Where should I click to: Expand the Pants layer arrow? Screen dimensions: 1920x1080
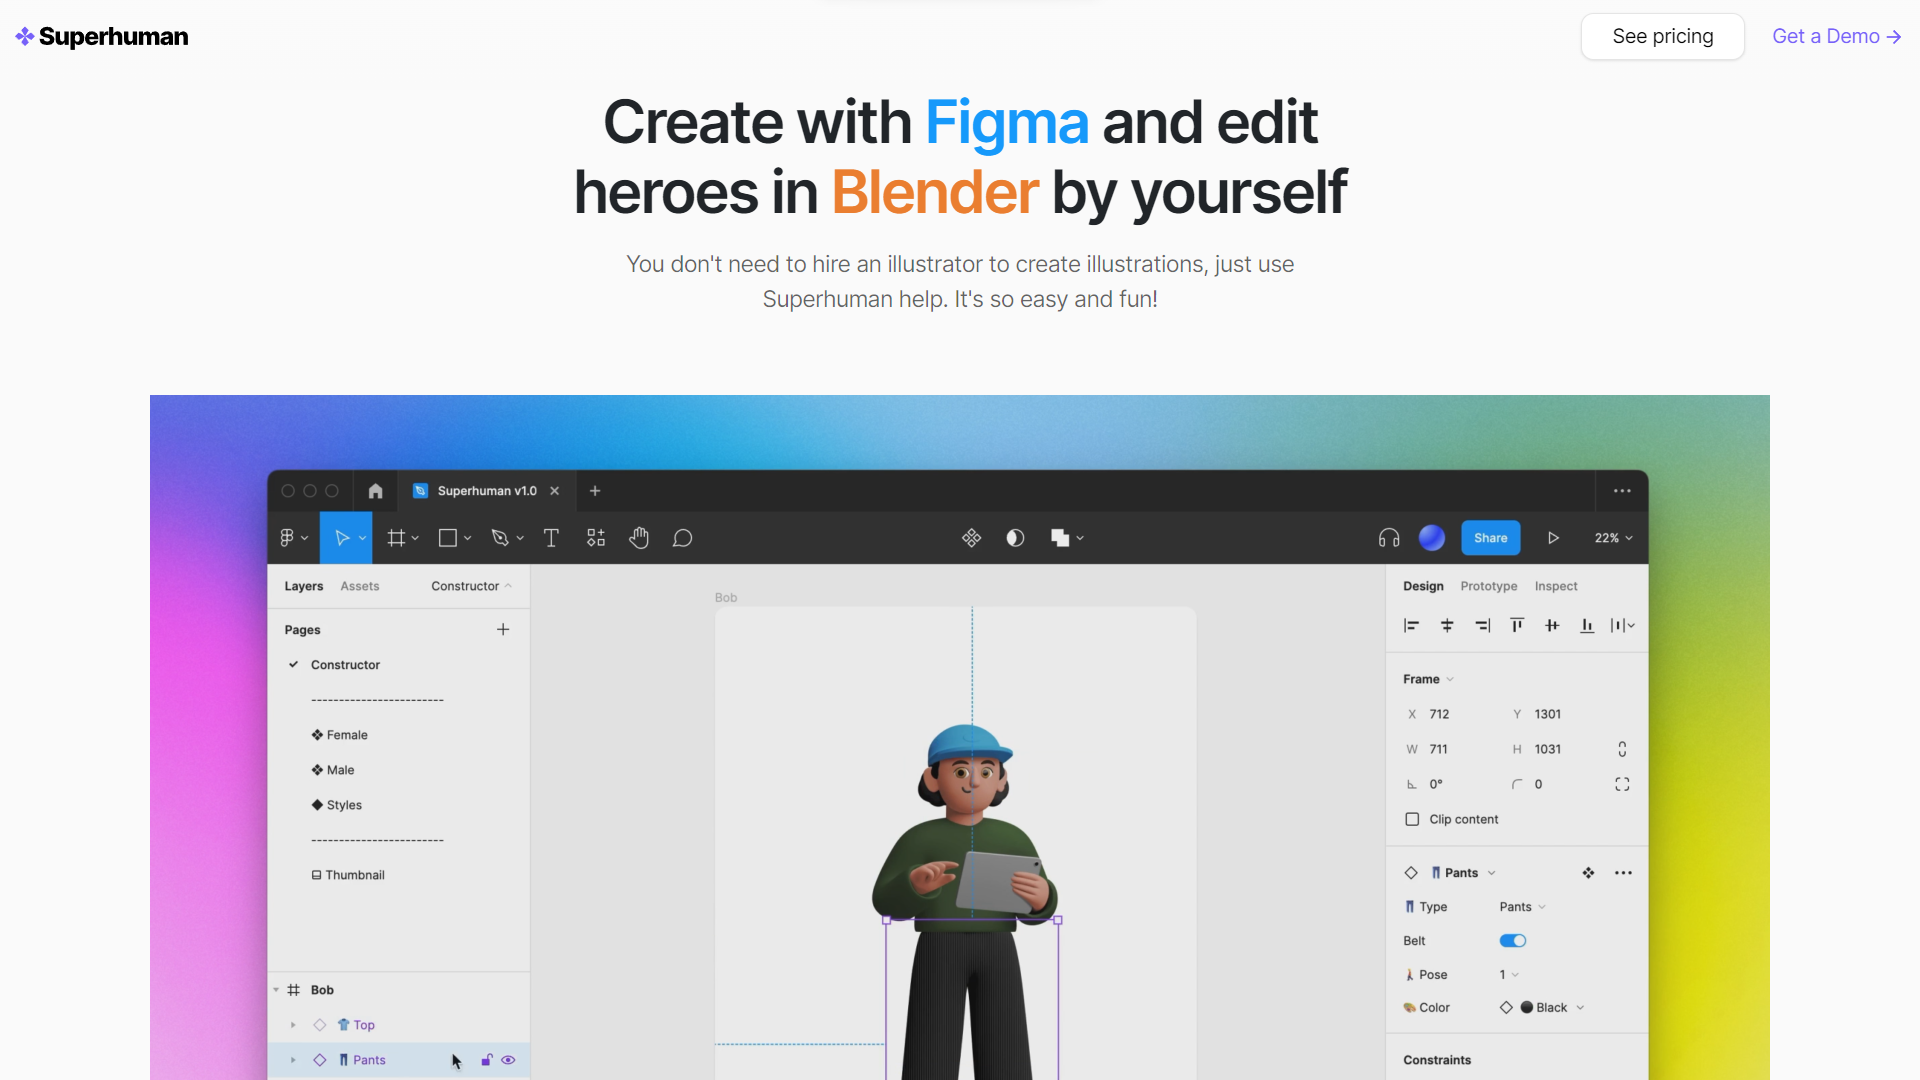(293, 1060)
